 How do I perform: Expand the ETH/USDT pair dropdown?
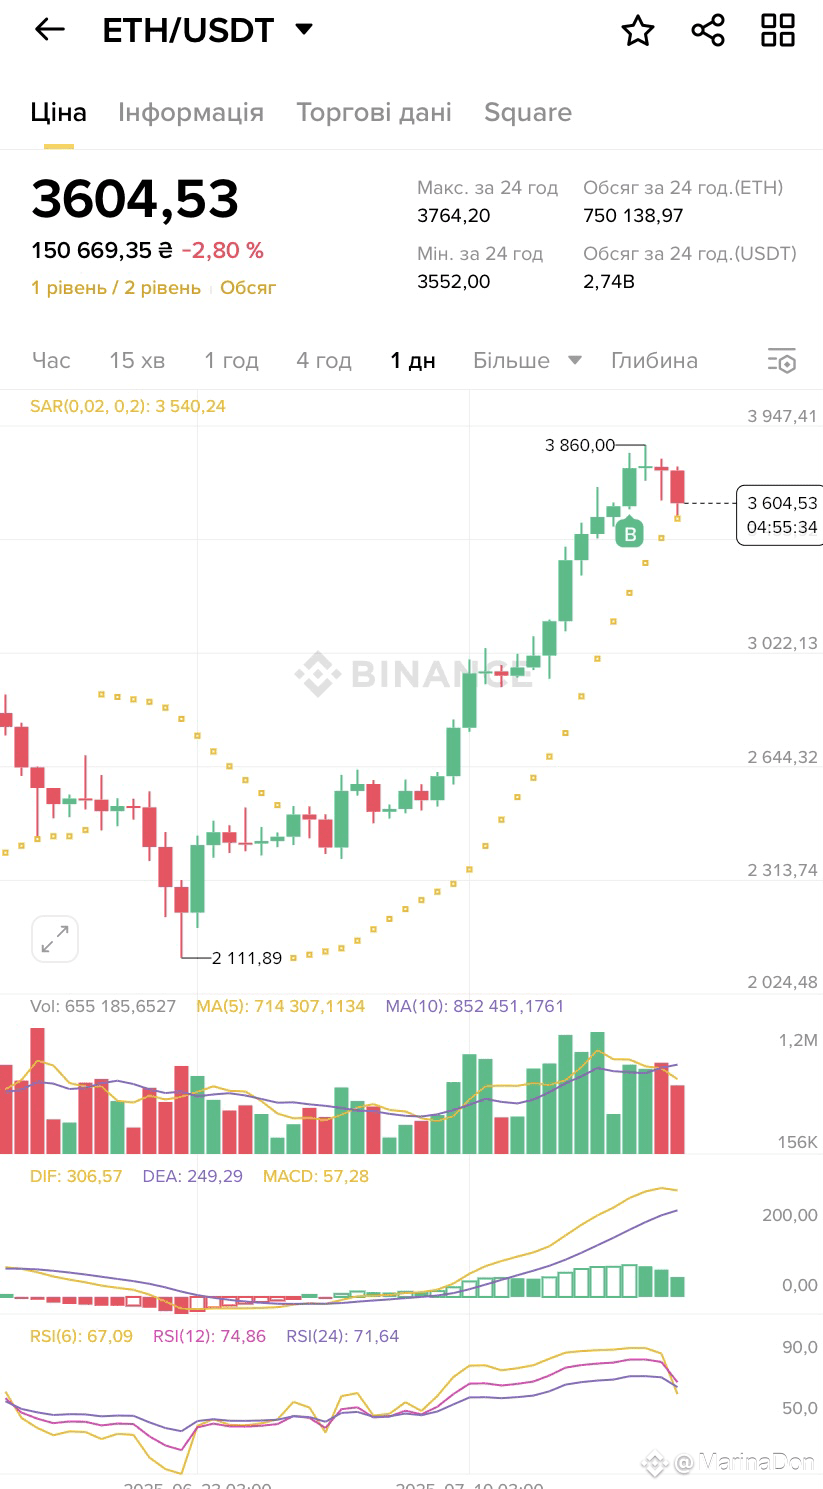click(304, 29)
